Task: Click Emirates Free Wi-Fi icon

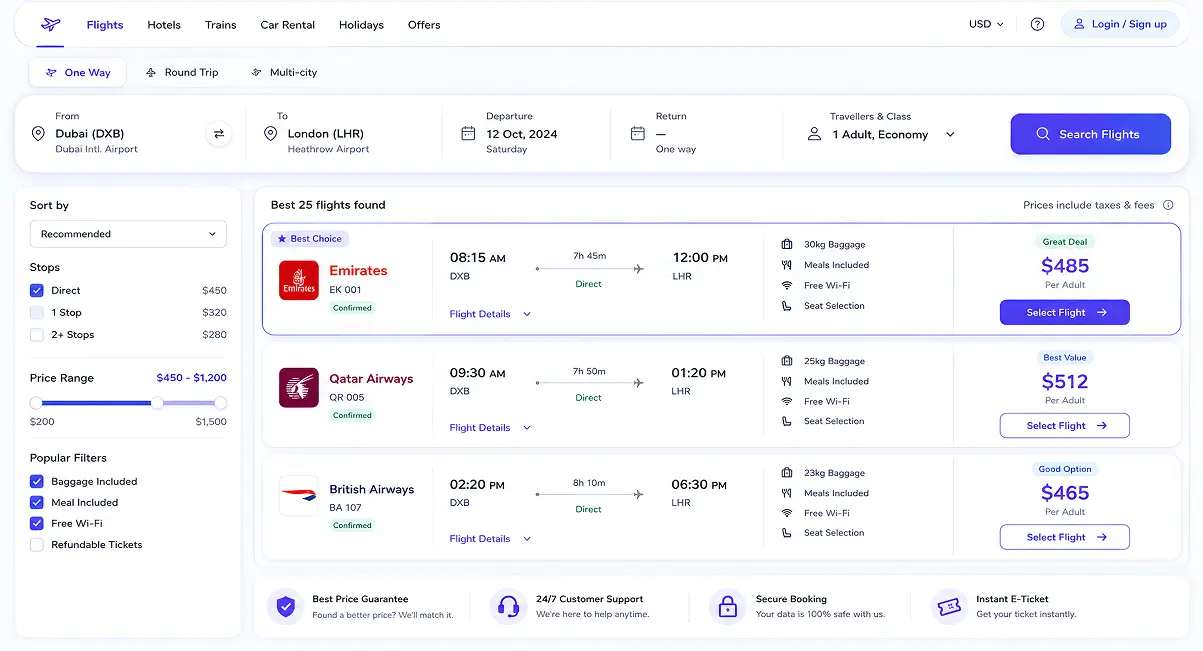Action: (787, 286)
